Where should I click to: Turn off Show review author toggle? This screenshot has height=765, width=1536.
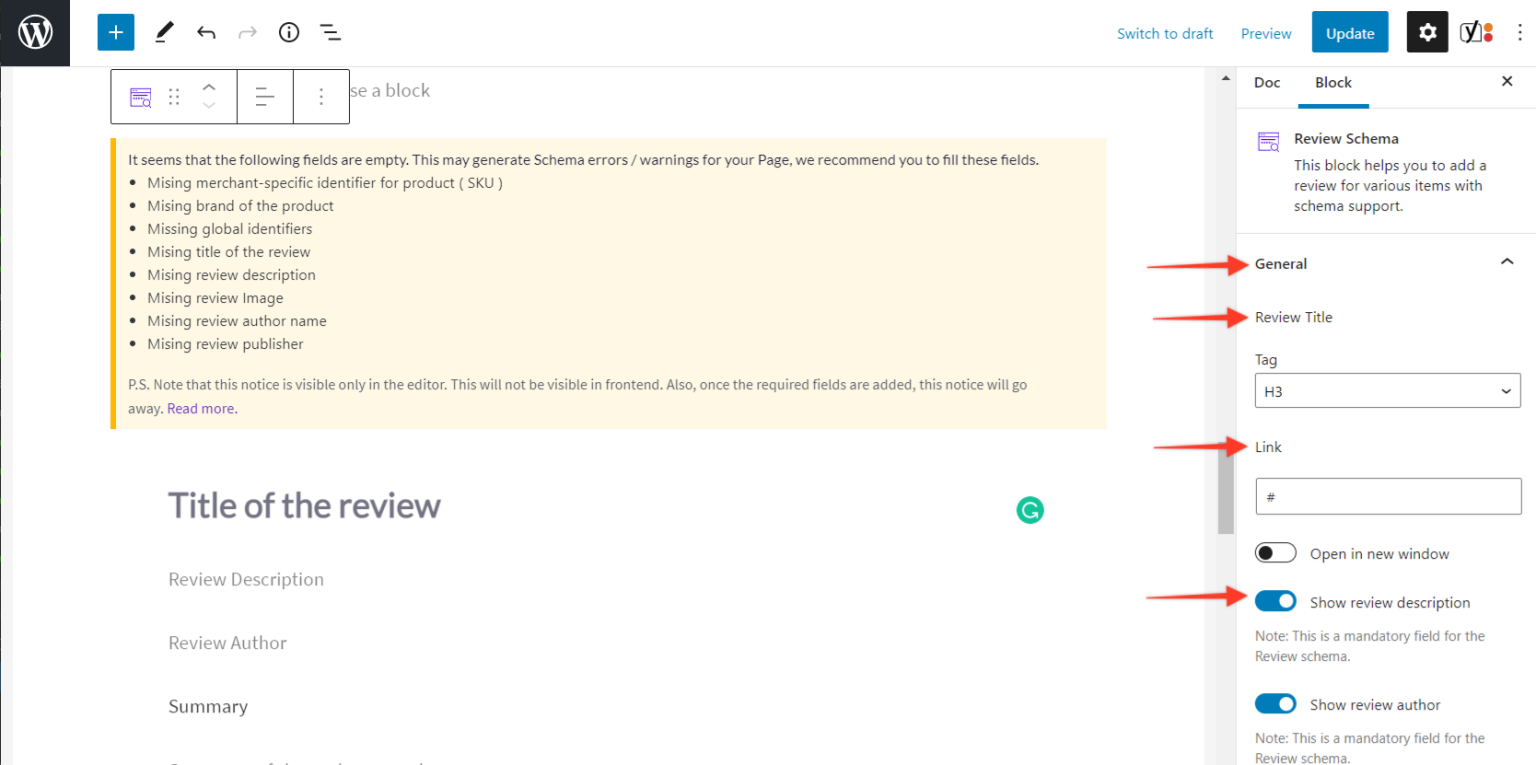[x=1276, y=704]
